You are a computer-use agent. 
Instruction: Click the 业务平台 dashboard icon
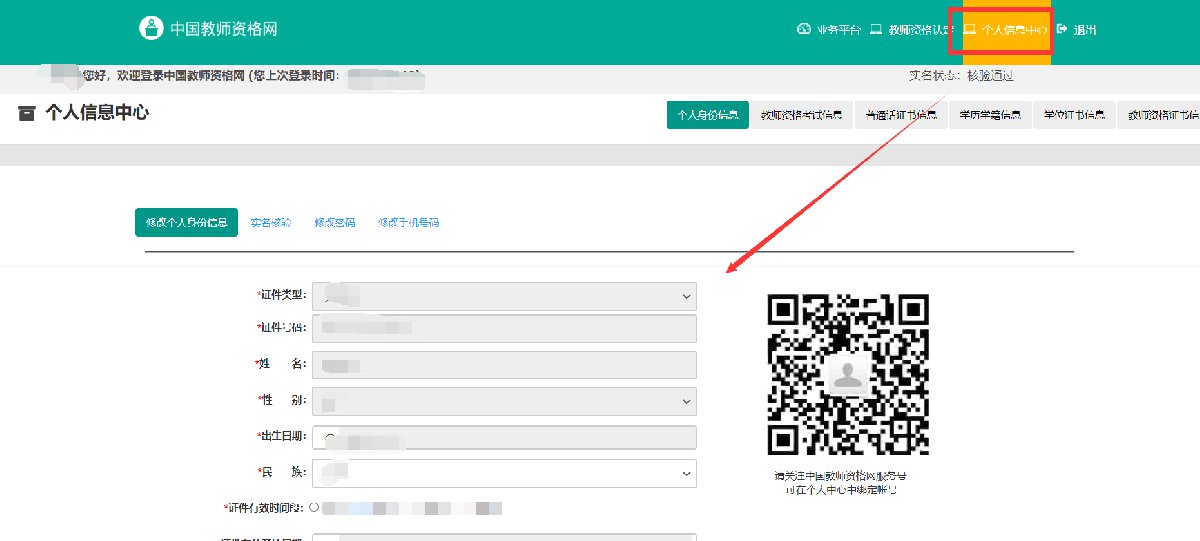(x=803, y=29)
